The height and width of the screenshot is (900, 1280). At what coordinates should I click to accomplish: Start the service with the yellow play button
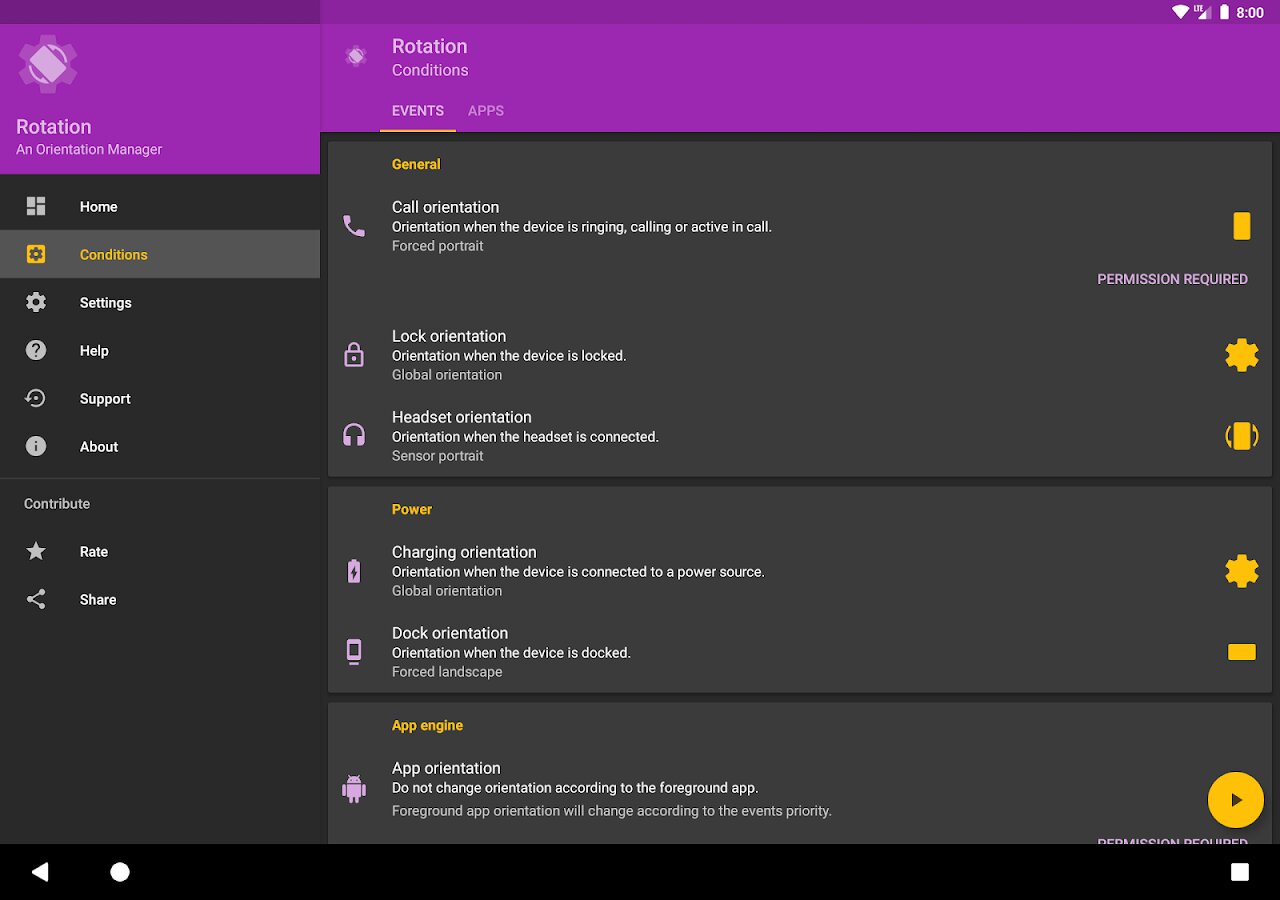point(1236,800)
